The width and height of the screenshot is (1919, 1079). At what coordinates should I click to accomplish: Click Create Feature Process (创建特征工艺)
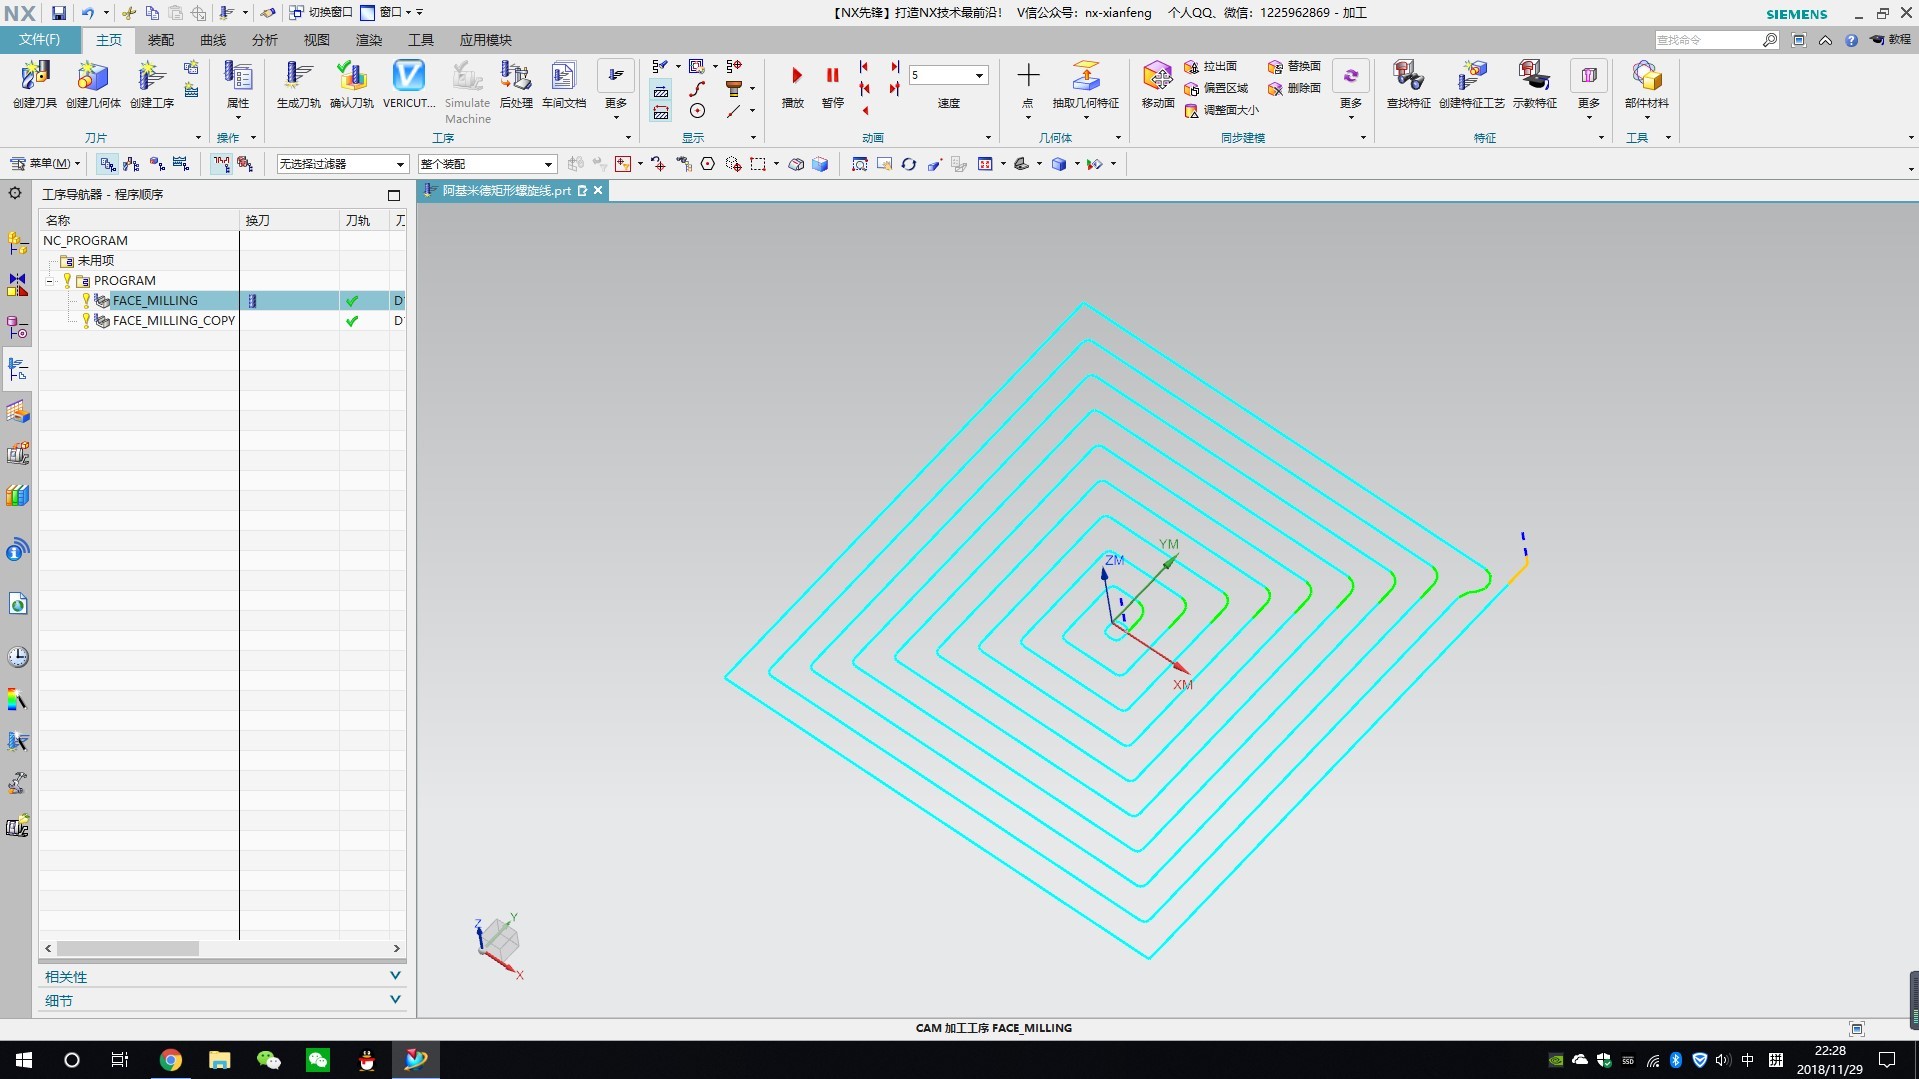click(x=1471, y=84)
